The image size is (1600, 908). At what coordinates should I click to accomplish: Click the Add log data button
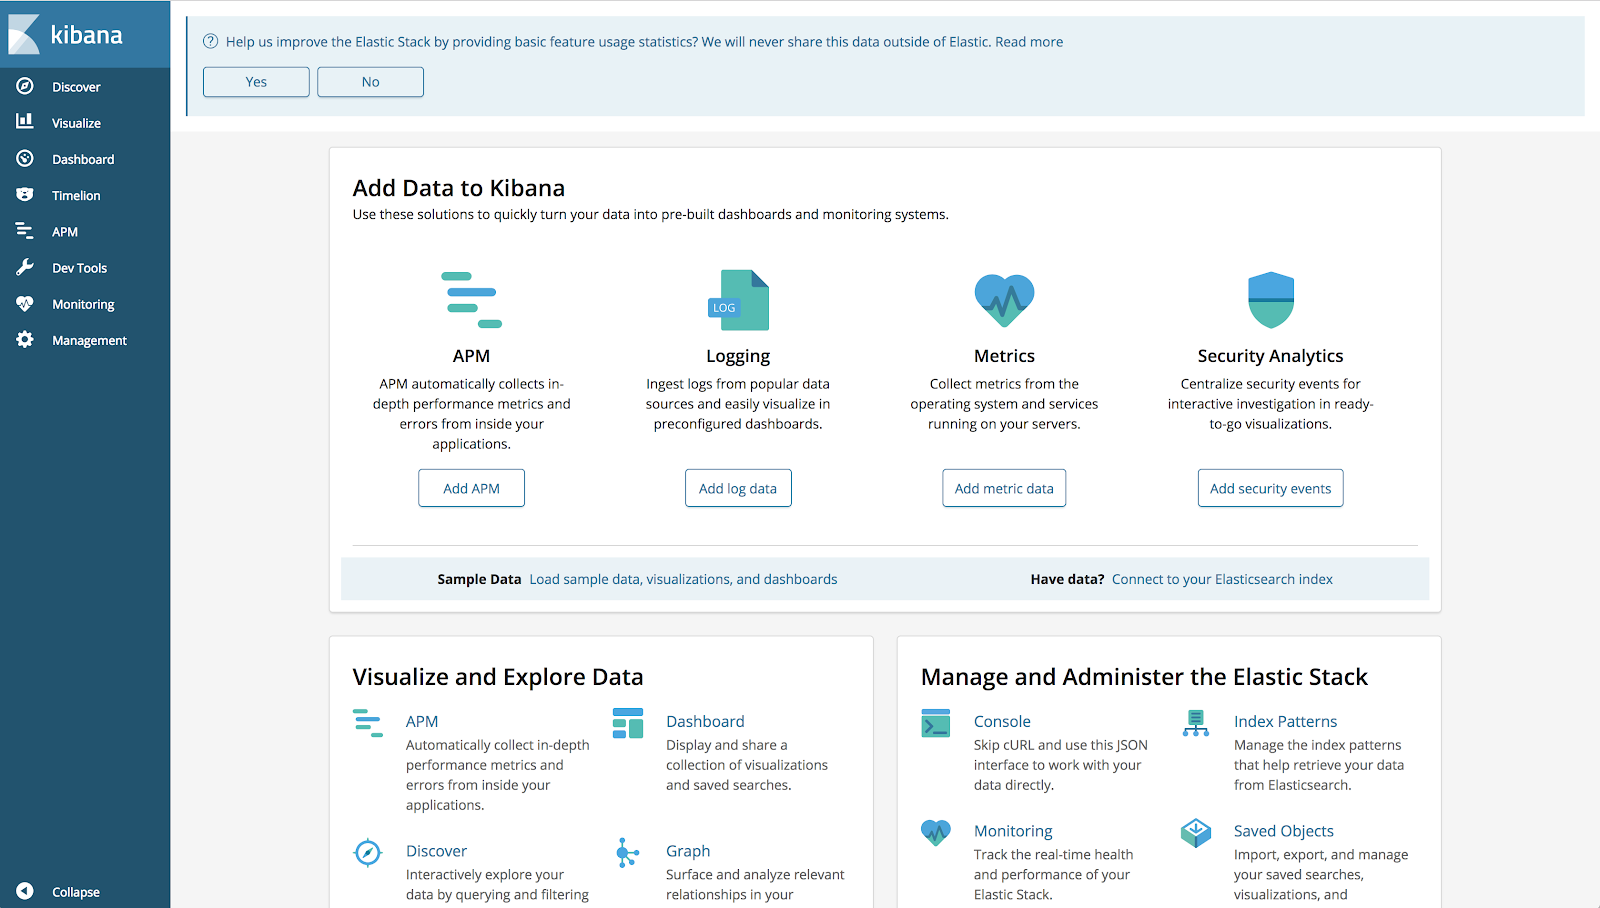[x=738, y=488]
